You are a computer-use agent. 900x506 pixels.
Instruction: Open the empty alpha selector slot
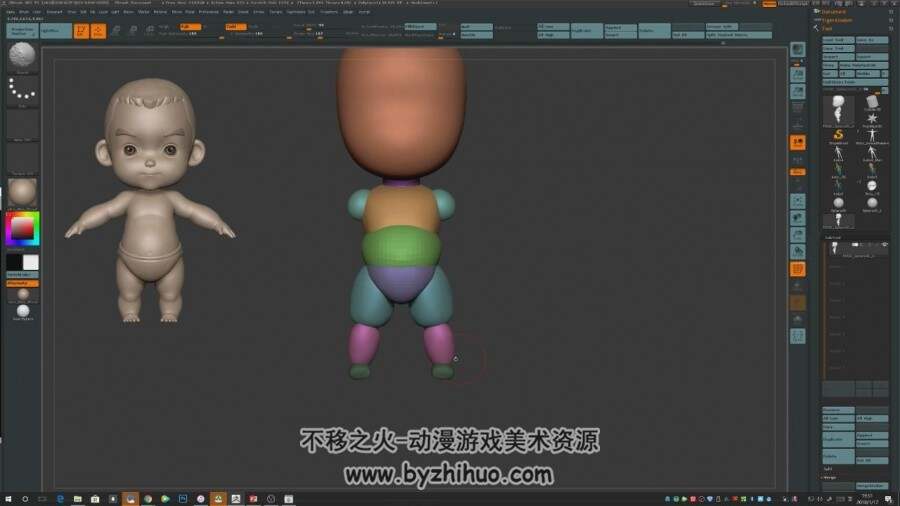[22, 124]
